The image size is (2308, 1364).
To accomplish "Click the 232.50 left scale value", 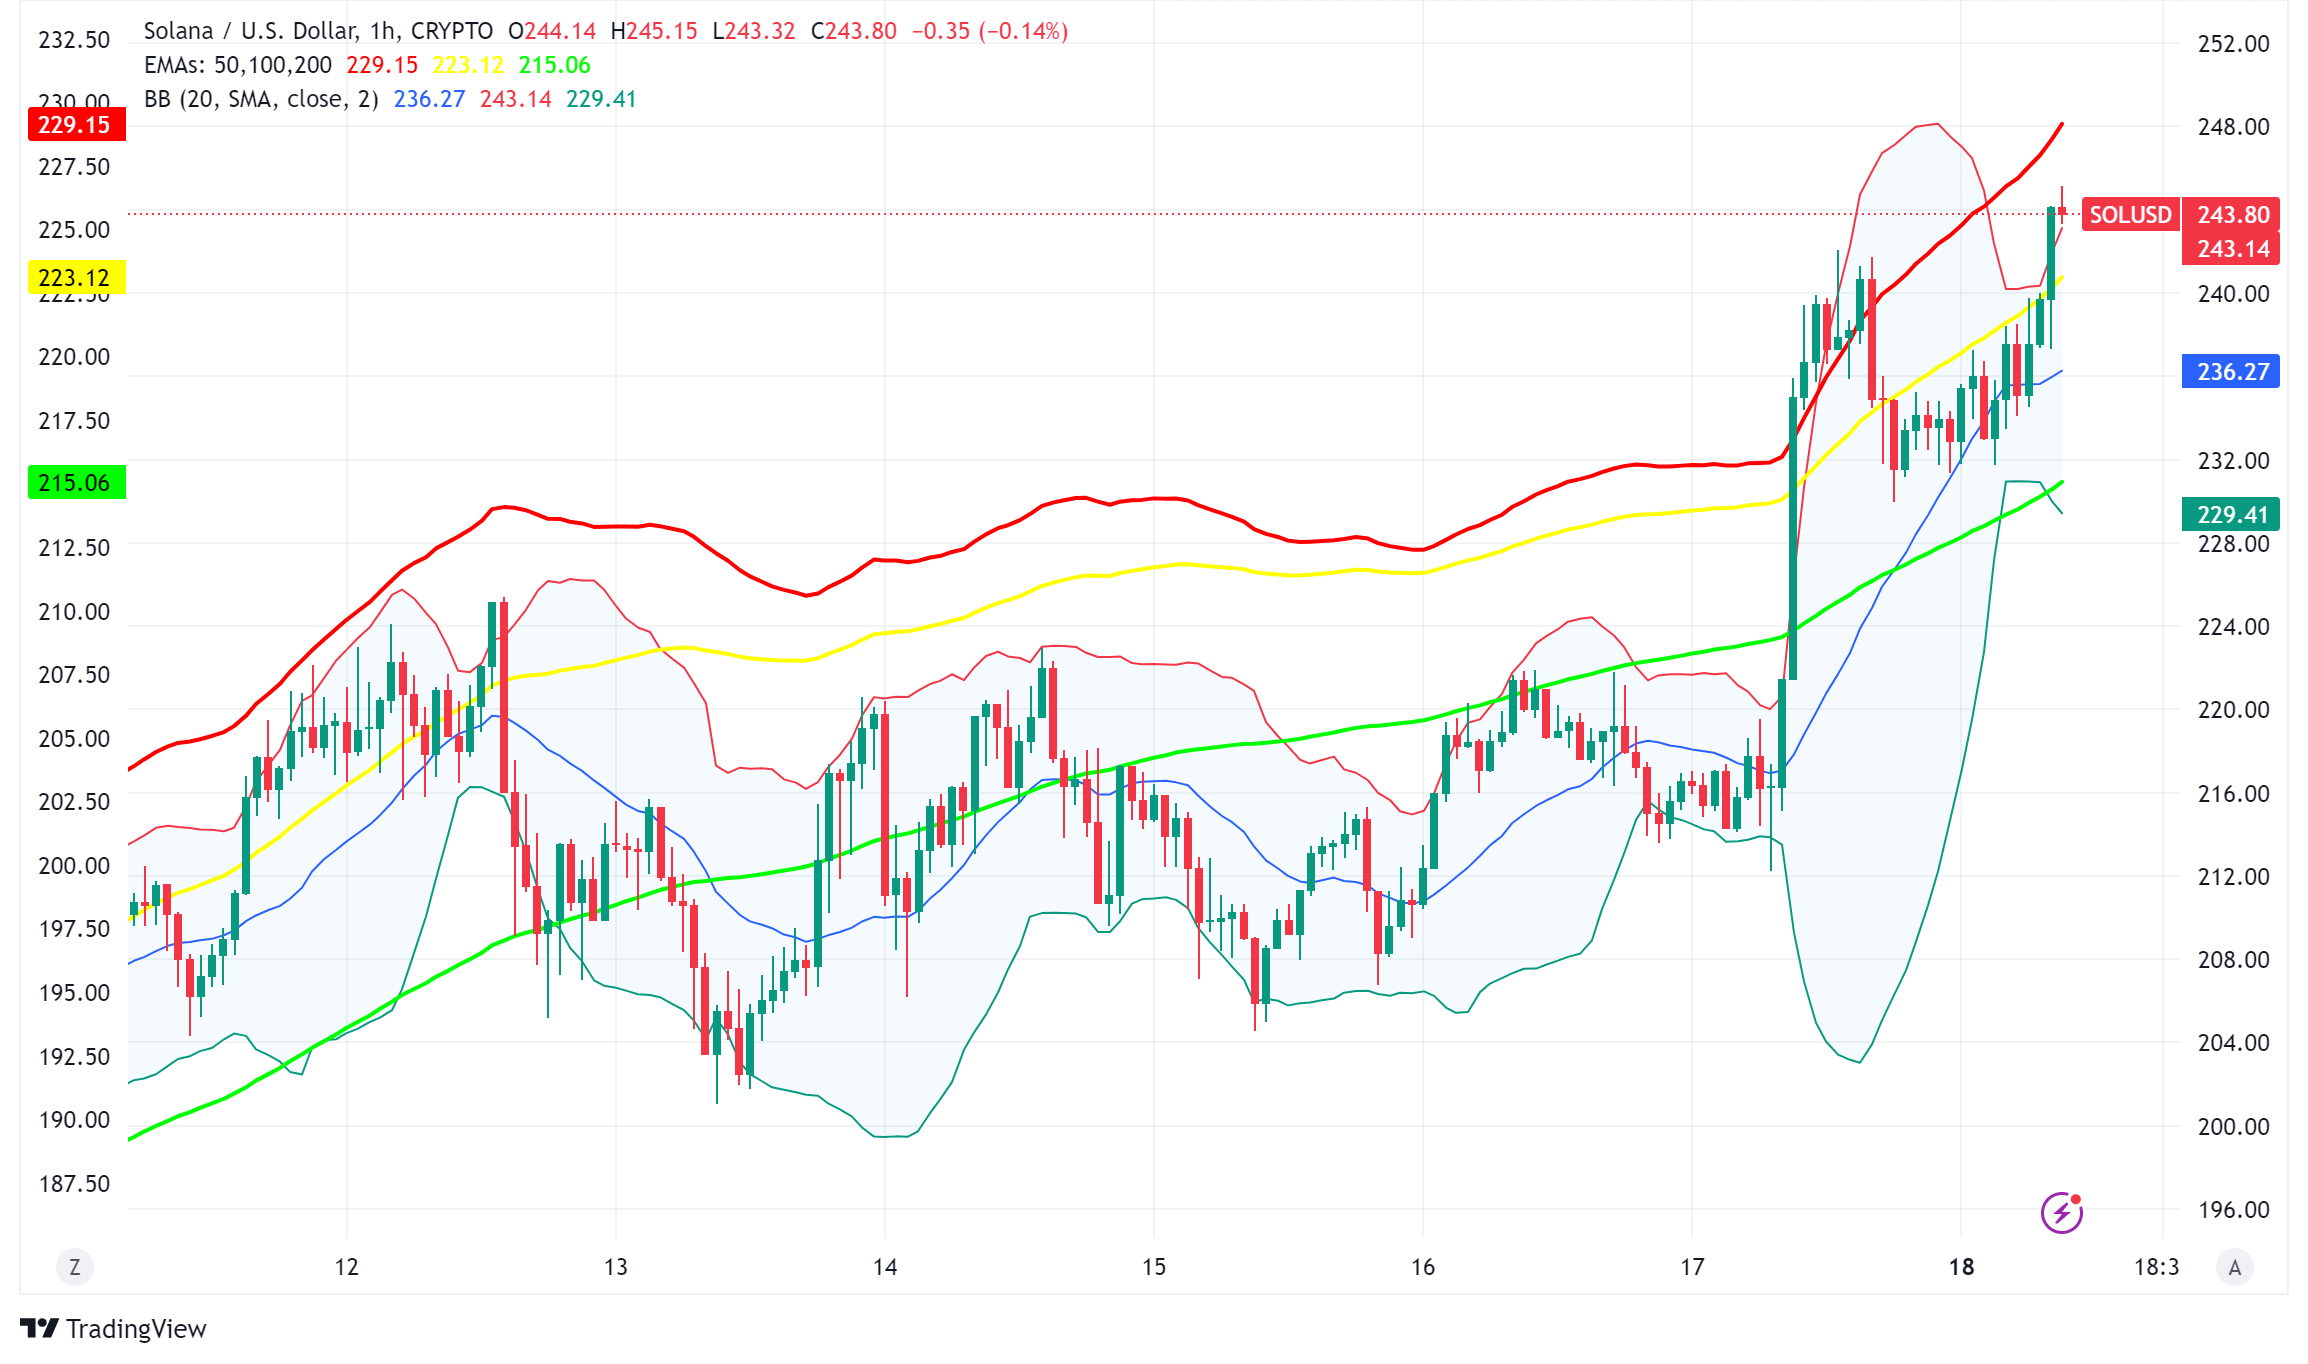I will point(74,39).
